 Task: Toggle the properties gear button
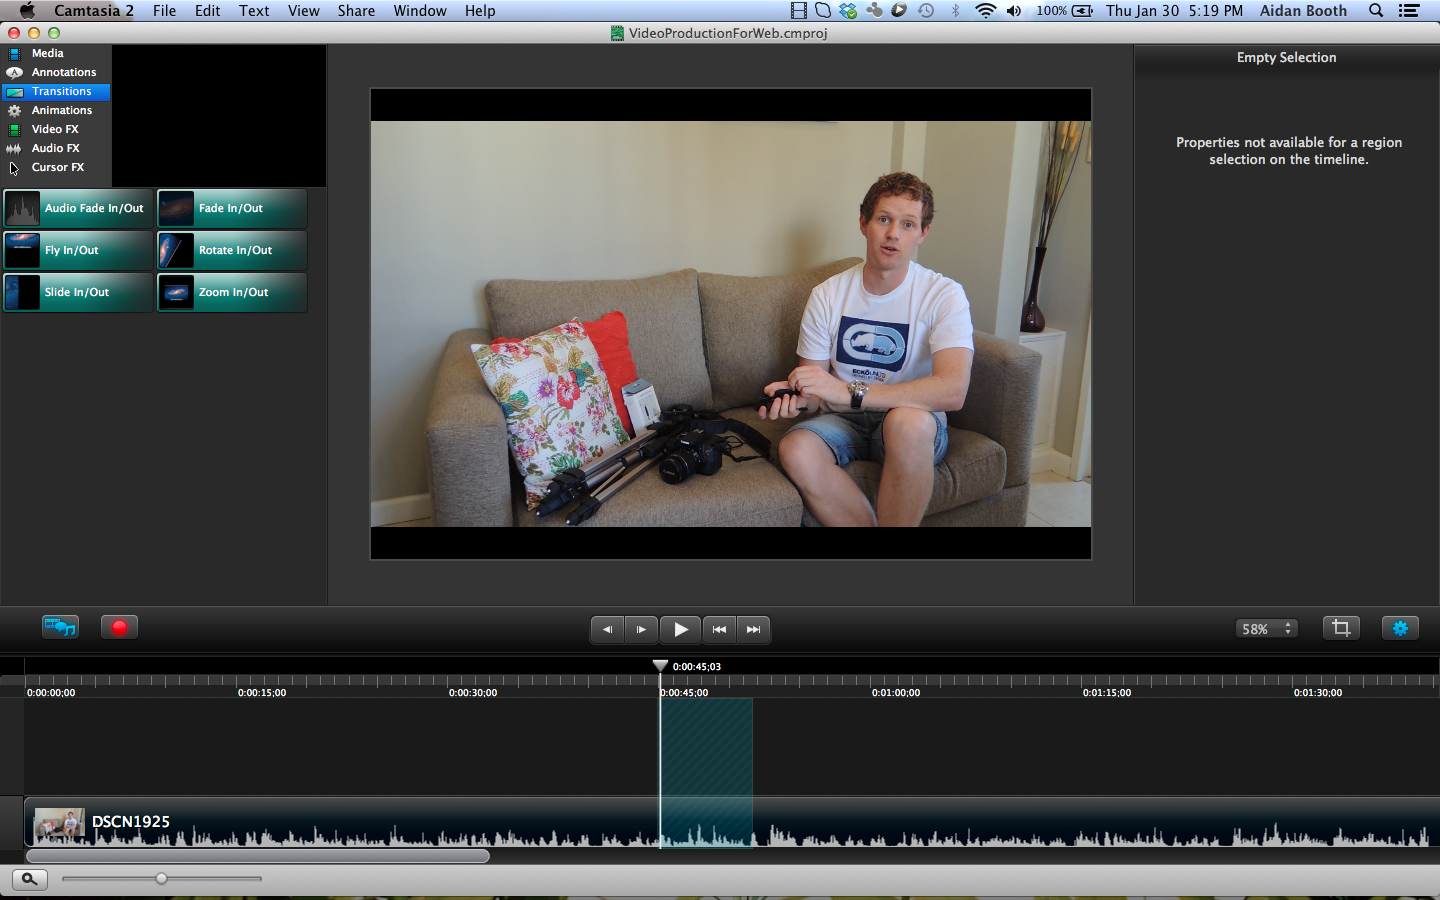click(x=1400, y=628)
